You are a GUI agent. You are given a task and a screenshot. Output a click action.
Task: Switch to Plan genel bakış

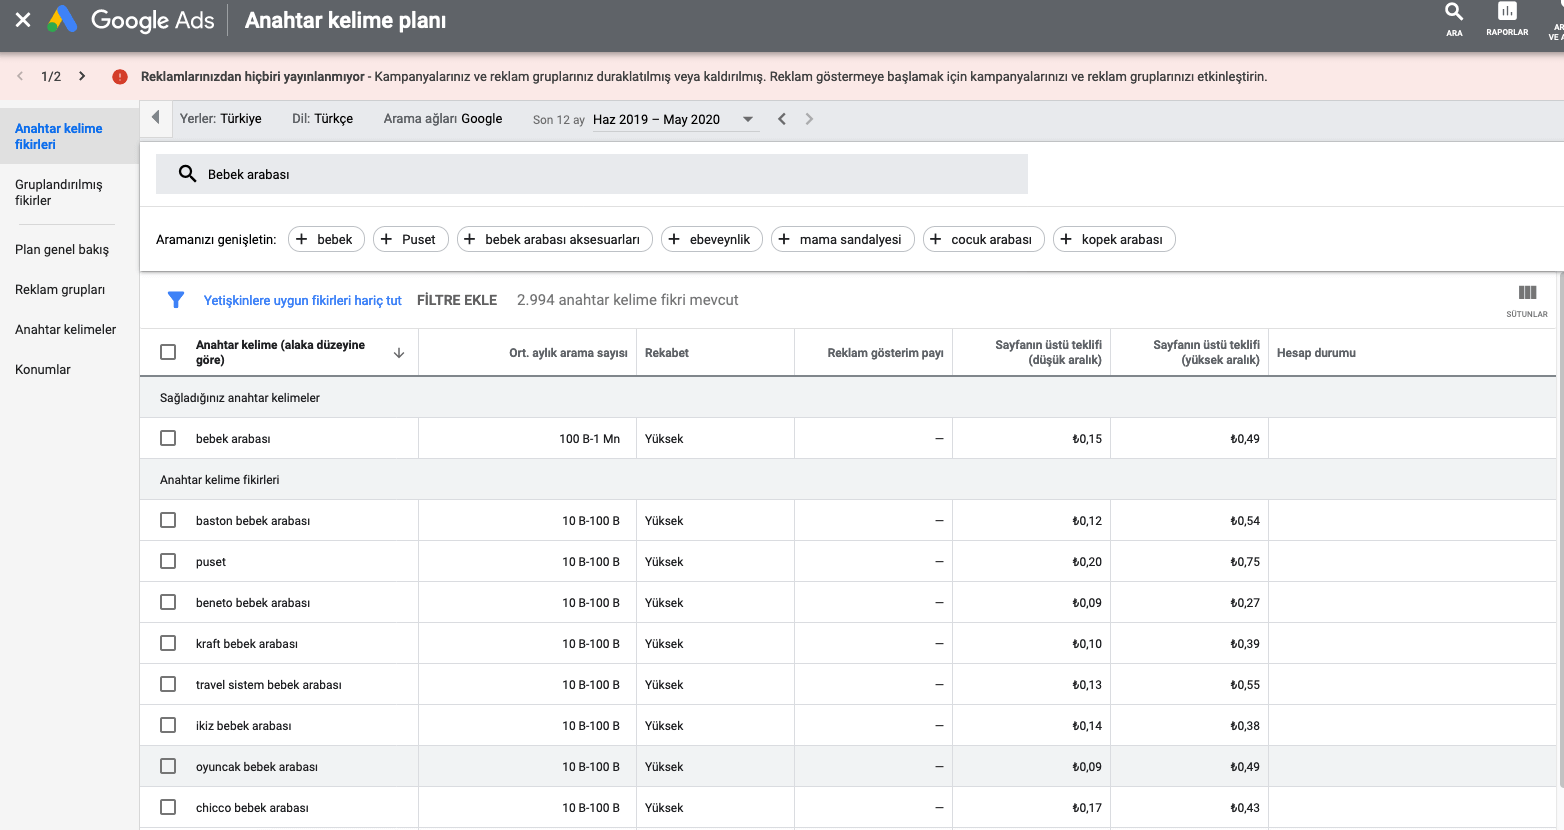(x=62, y=250)
